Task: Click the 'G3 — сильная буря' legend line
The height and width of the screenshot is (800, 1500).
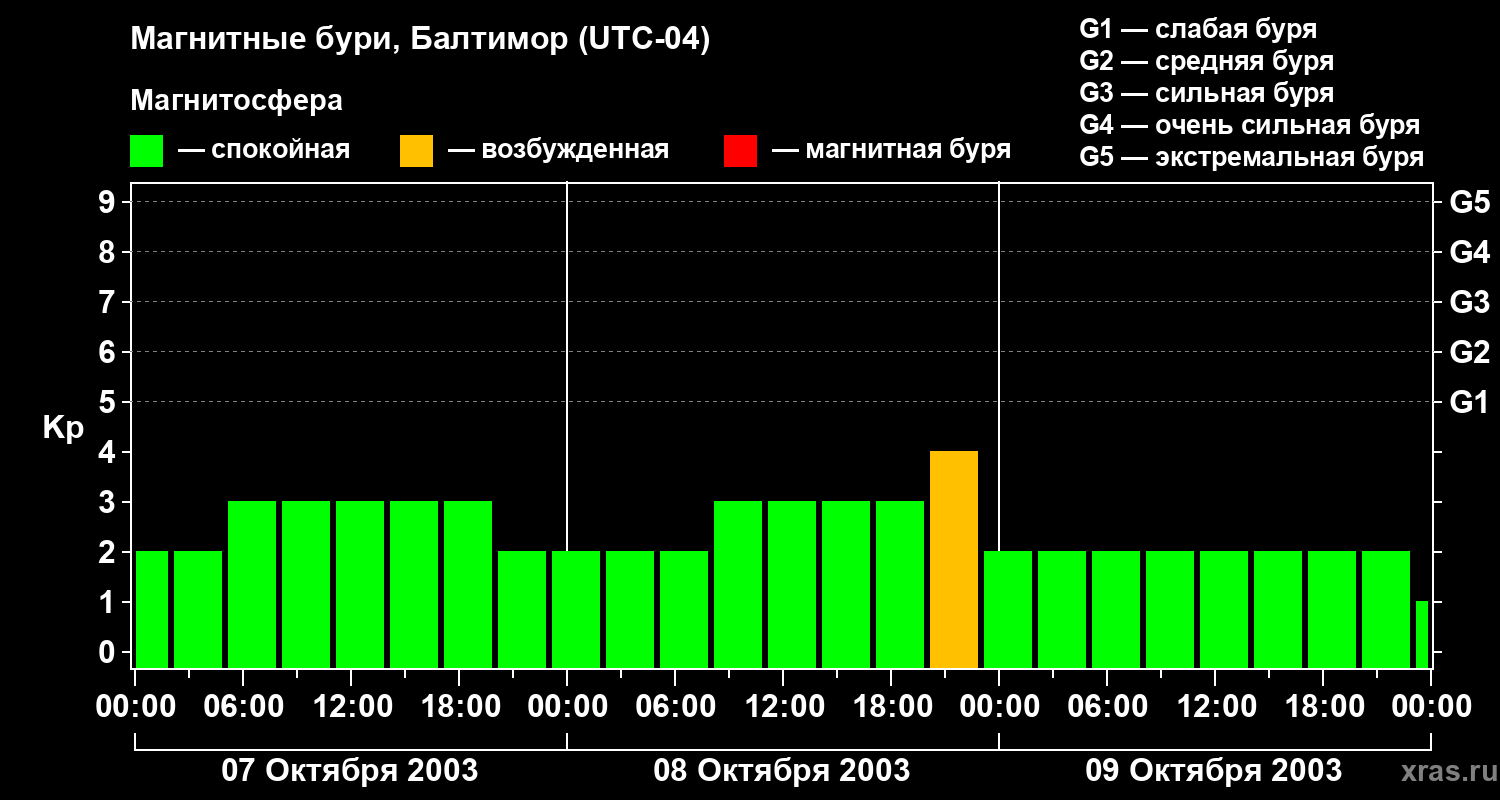Action: click(1207, 93)
